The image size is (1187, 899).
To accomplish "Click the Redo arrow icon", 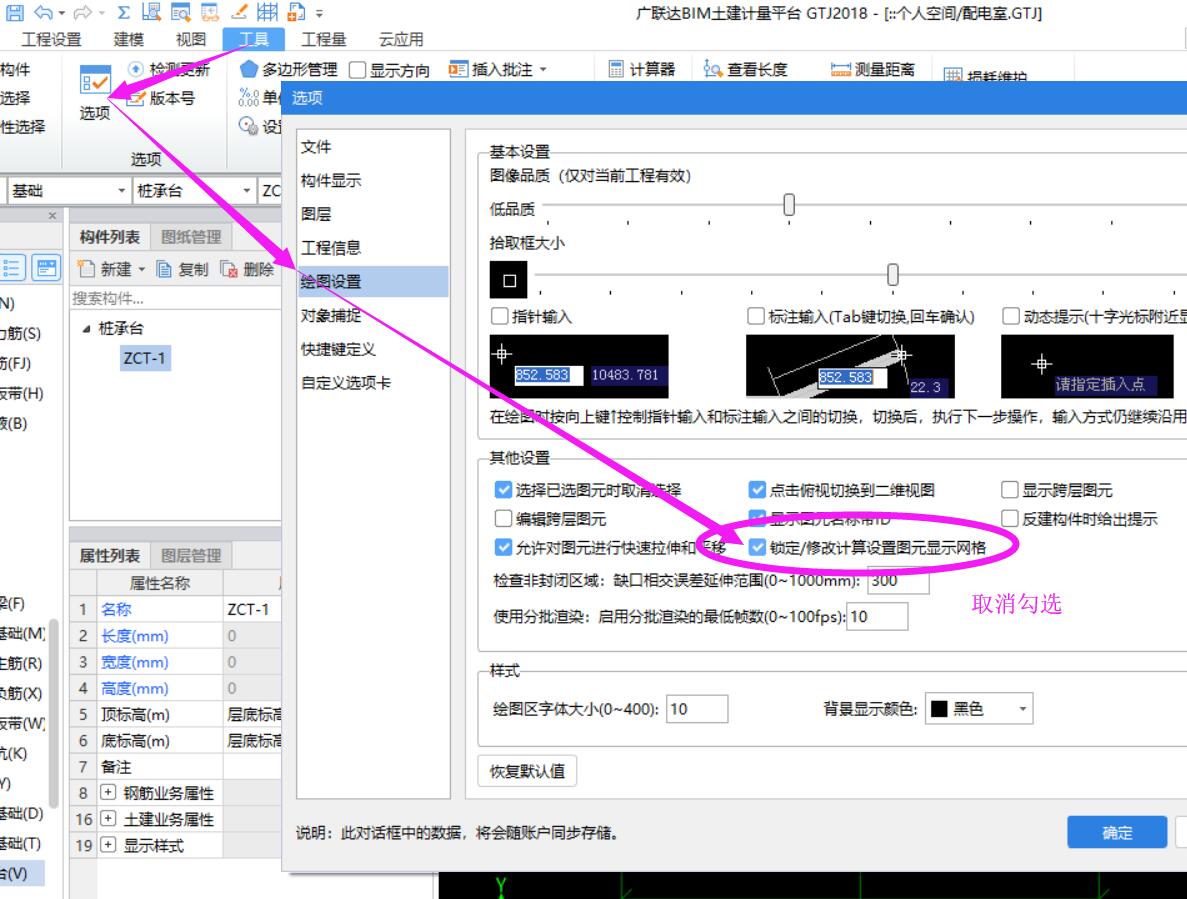I will tap(83, 11).
